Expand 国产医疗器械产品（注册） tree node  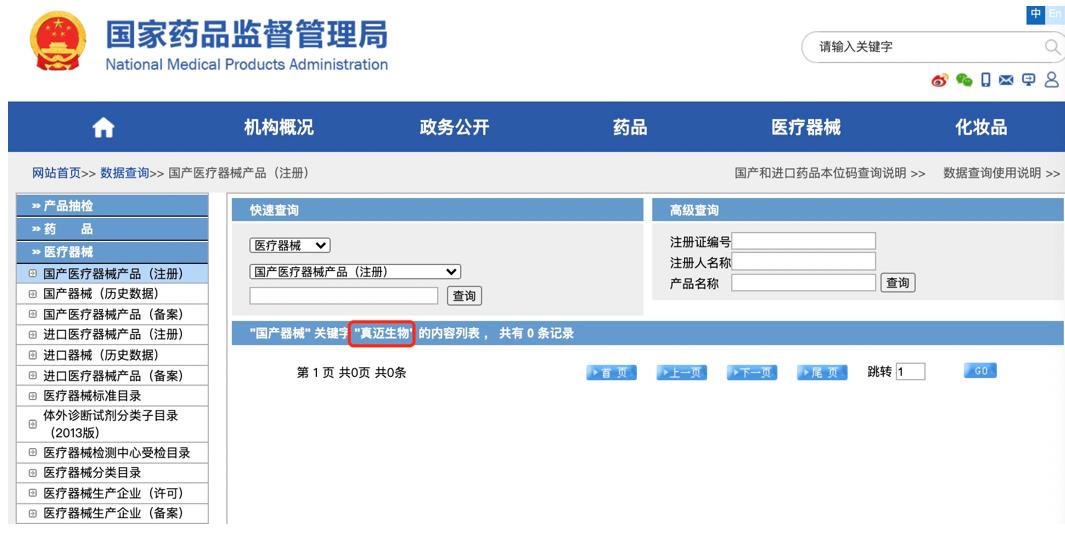33,274
